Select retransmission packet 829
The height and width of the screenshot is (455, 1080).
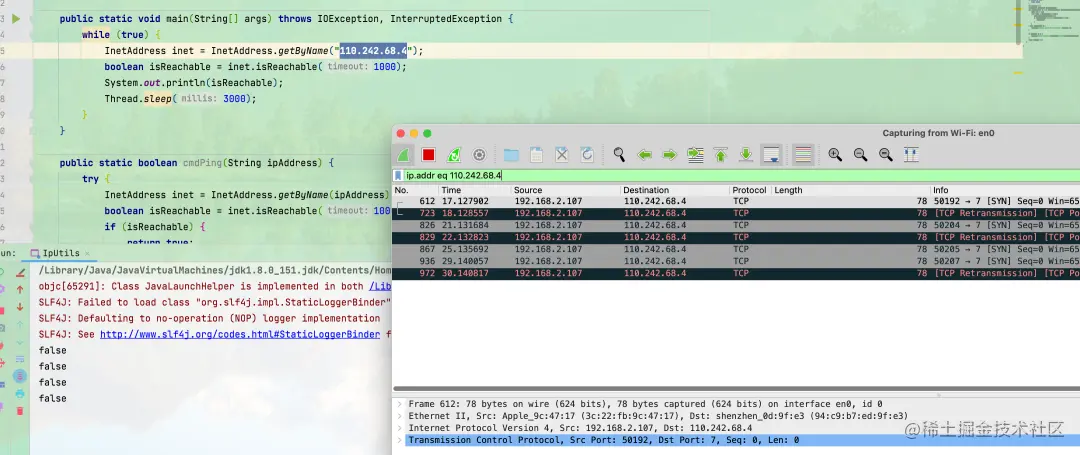(x=736, y=237)
